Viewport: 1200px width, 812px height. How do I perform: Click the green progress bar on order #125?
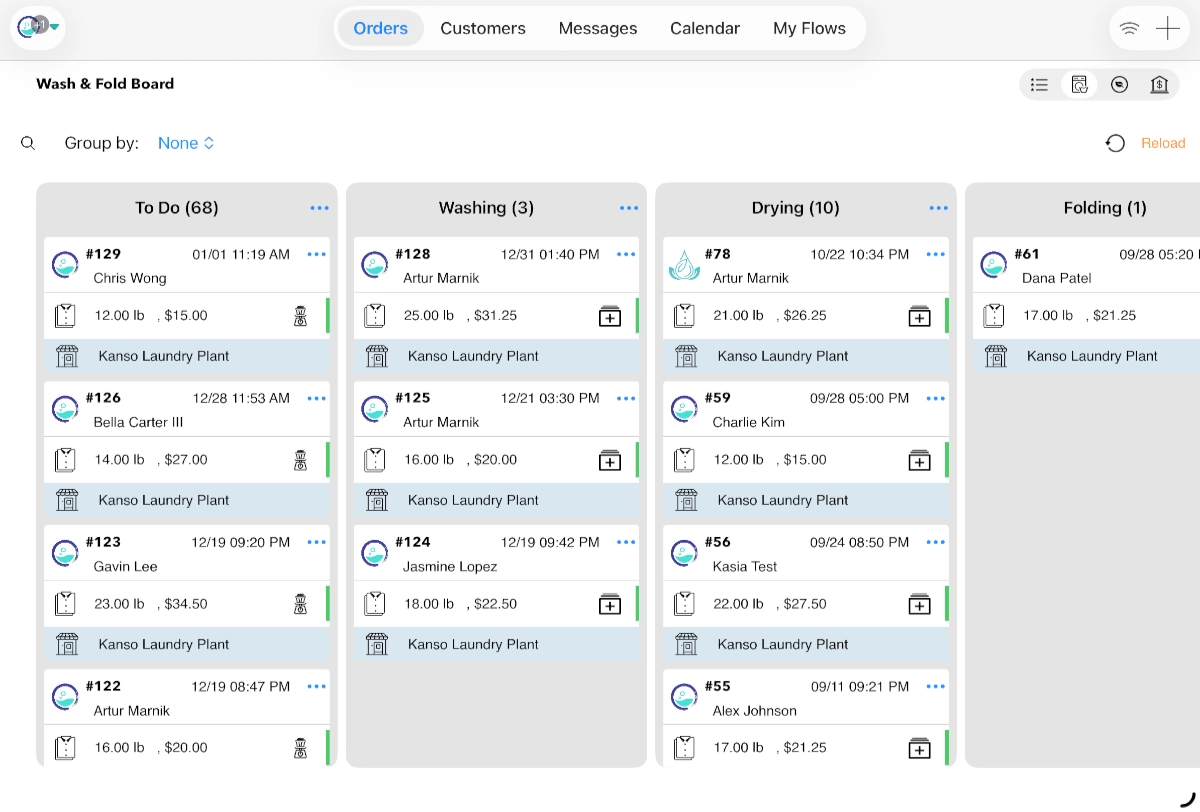[638, 460]
